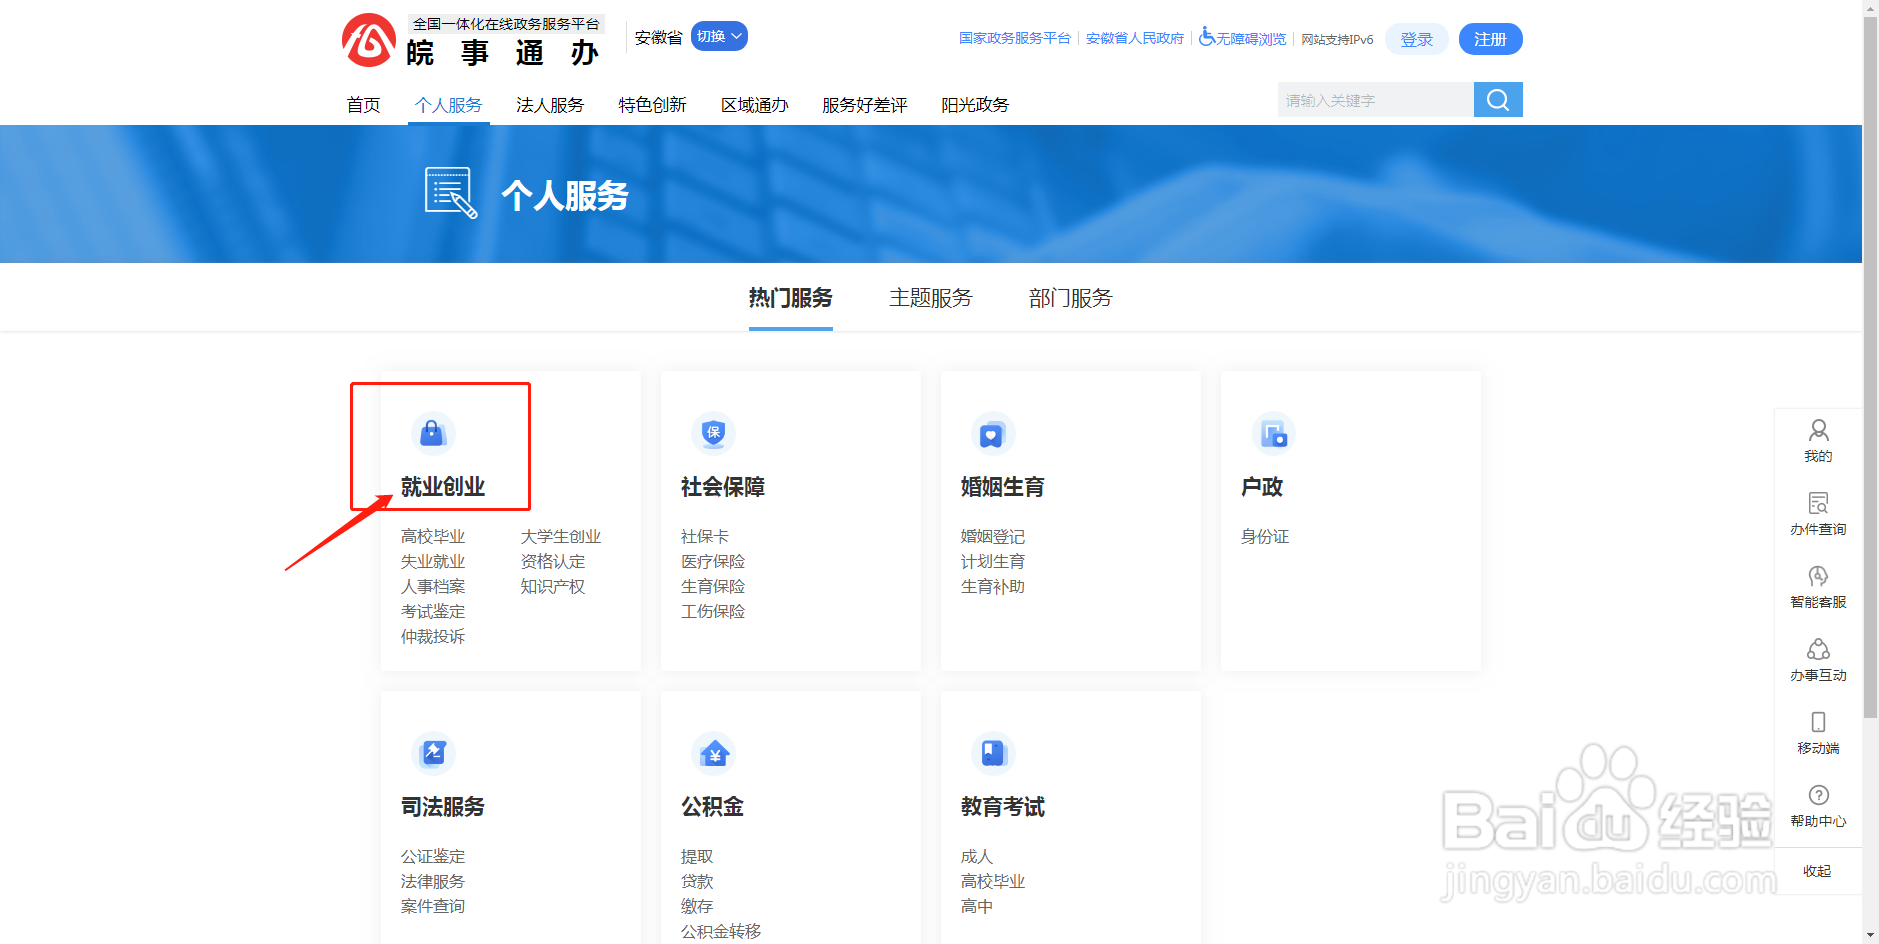1879x944 pixels.
Task: Open 成人 under 教育考试
Action: pyautogui.click(x=977, y=857)
